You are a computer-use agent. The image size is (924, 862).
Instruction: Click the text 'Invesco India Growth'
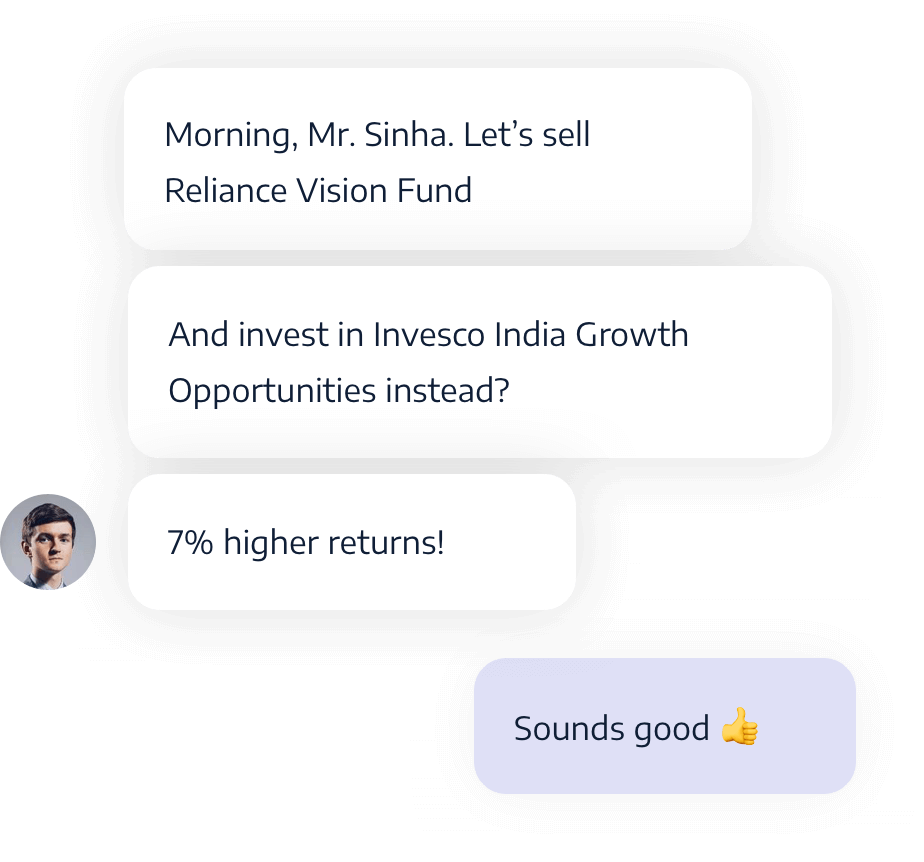[x=531, y=335]
